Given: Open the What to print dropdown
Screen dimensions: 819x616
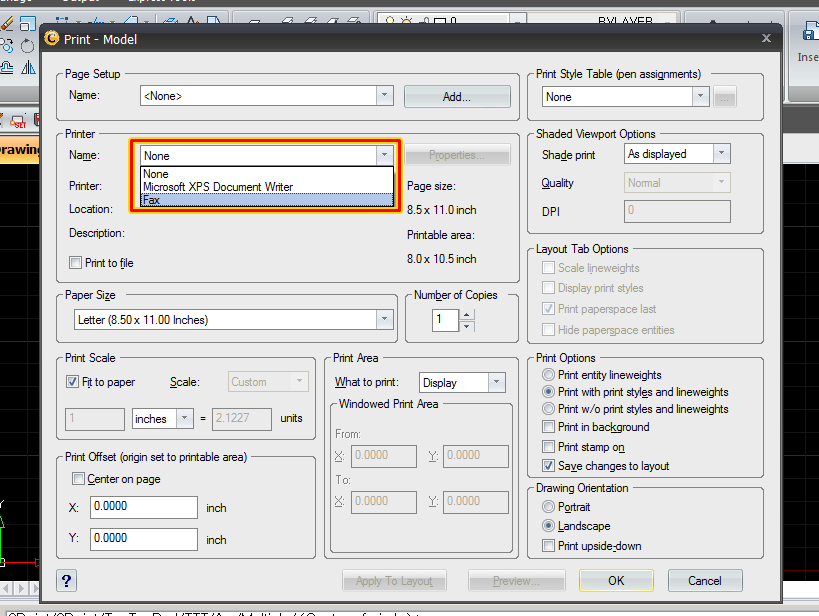Looking at the screenshot, I should (x=496, y=383).
